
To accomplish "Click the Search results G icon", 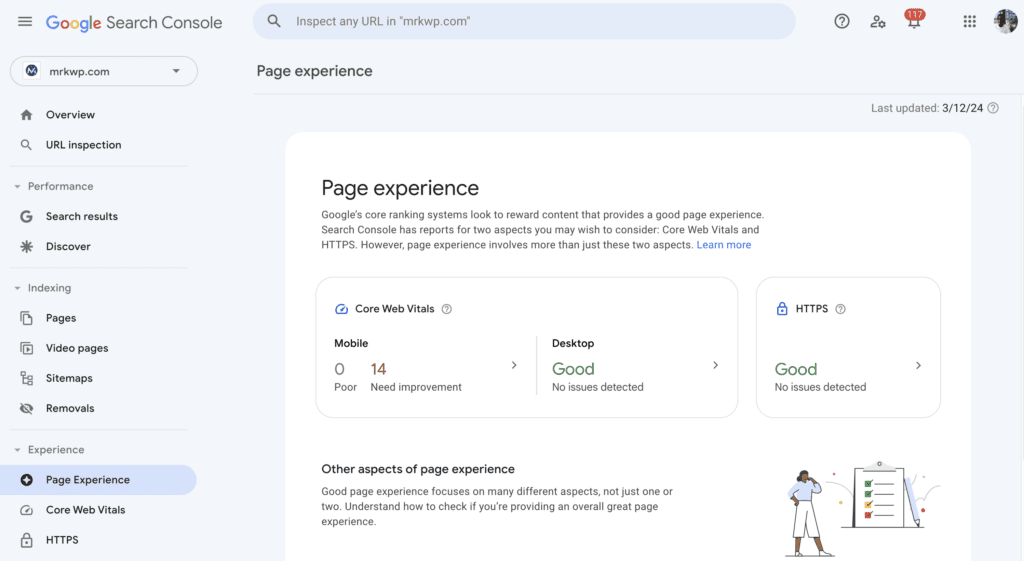I will (x=26, y=216).
